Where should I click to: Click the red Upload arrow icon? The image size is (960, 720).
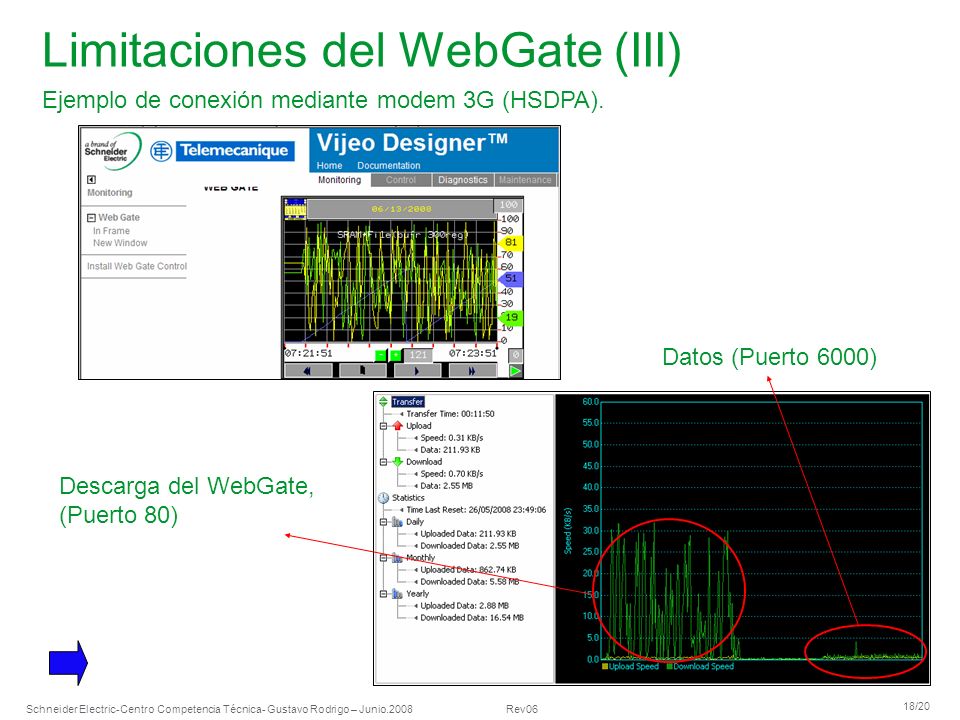(397, 426)
